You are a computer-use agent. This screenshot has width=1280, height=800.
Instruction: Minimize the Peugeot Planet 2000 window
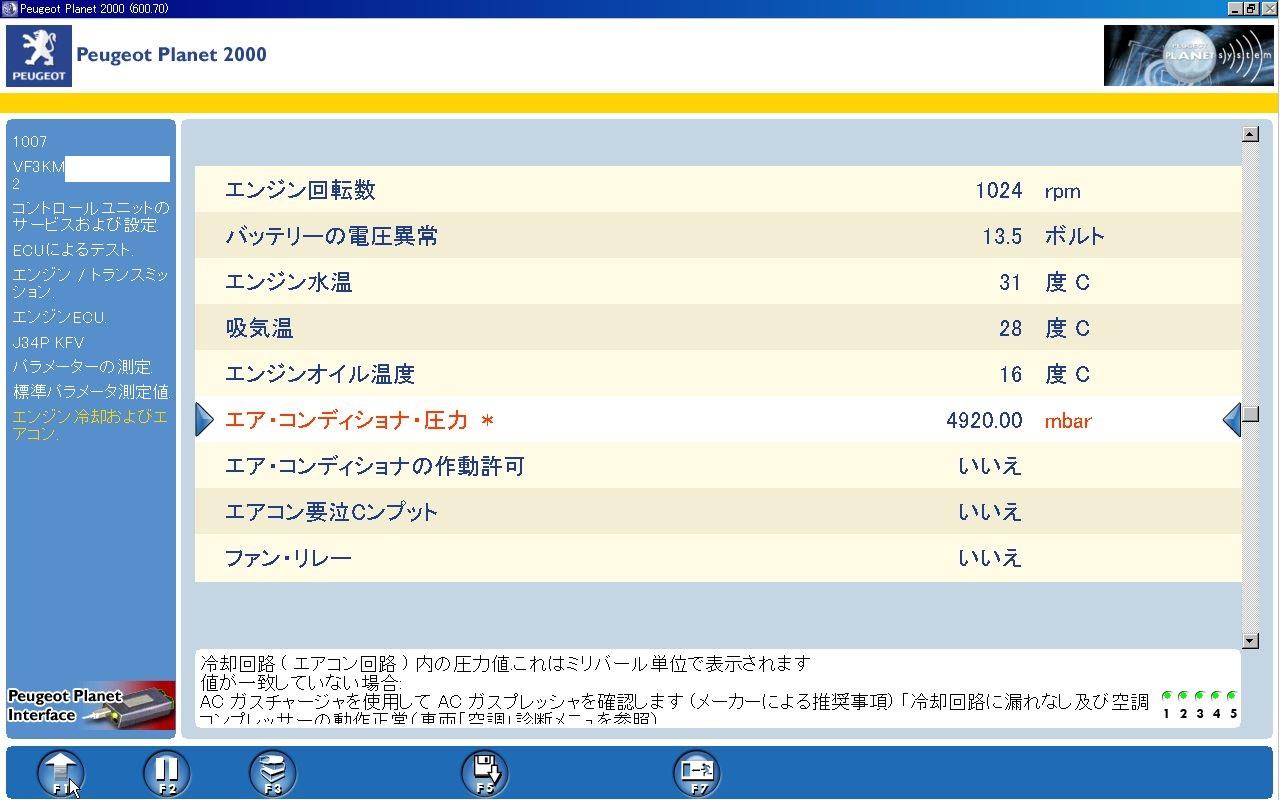tap(1237, 9)
